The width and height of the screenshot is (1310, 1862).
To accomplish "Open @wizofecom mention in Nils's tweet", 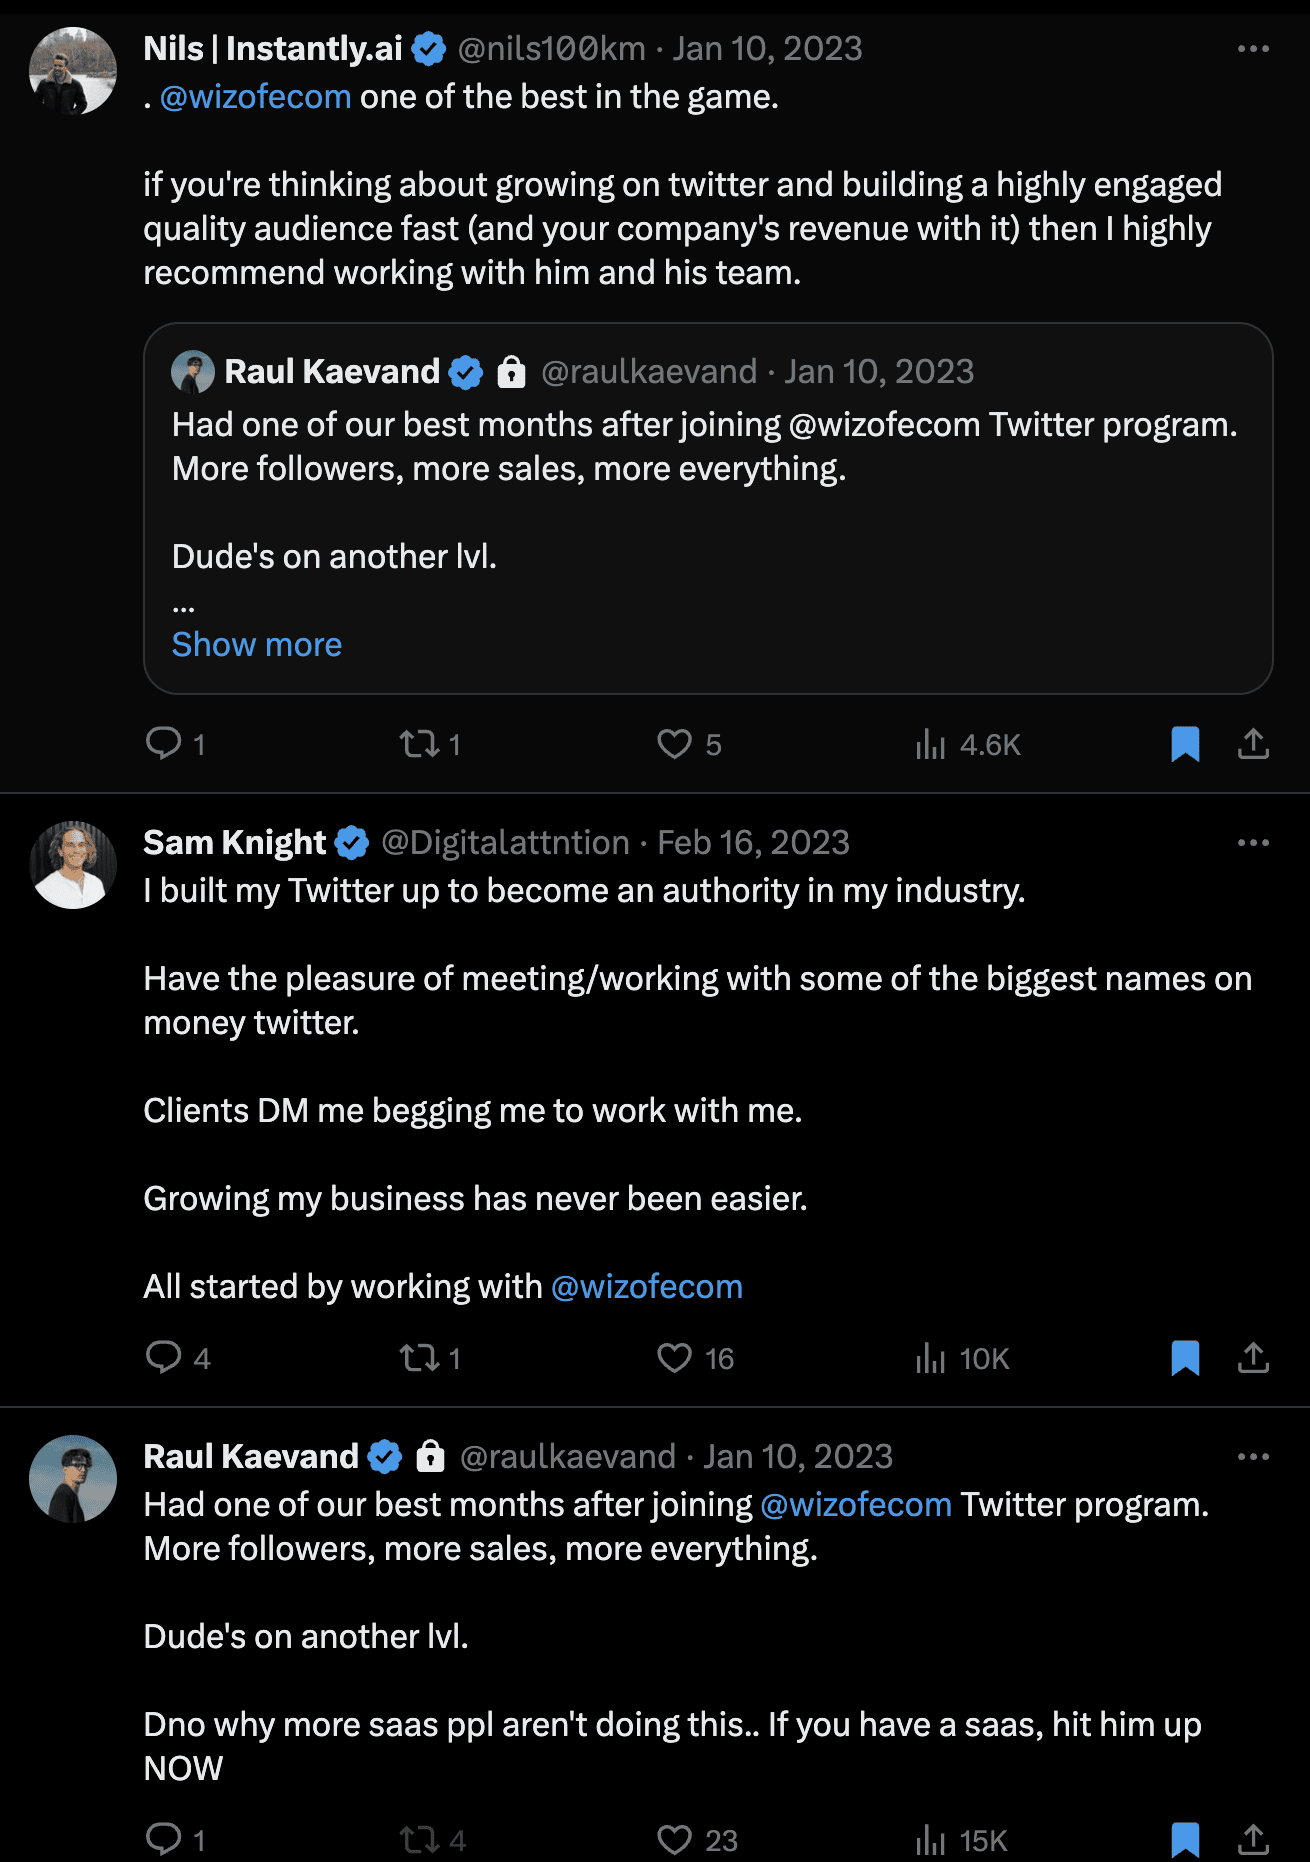I will coord(256,97).
